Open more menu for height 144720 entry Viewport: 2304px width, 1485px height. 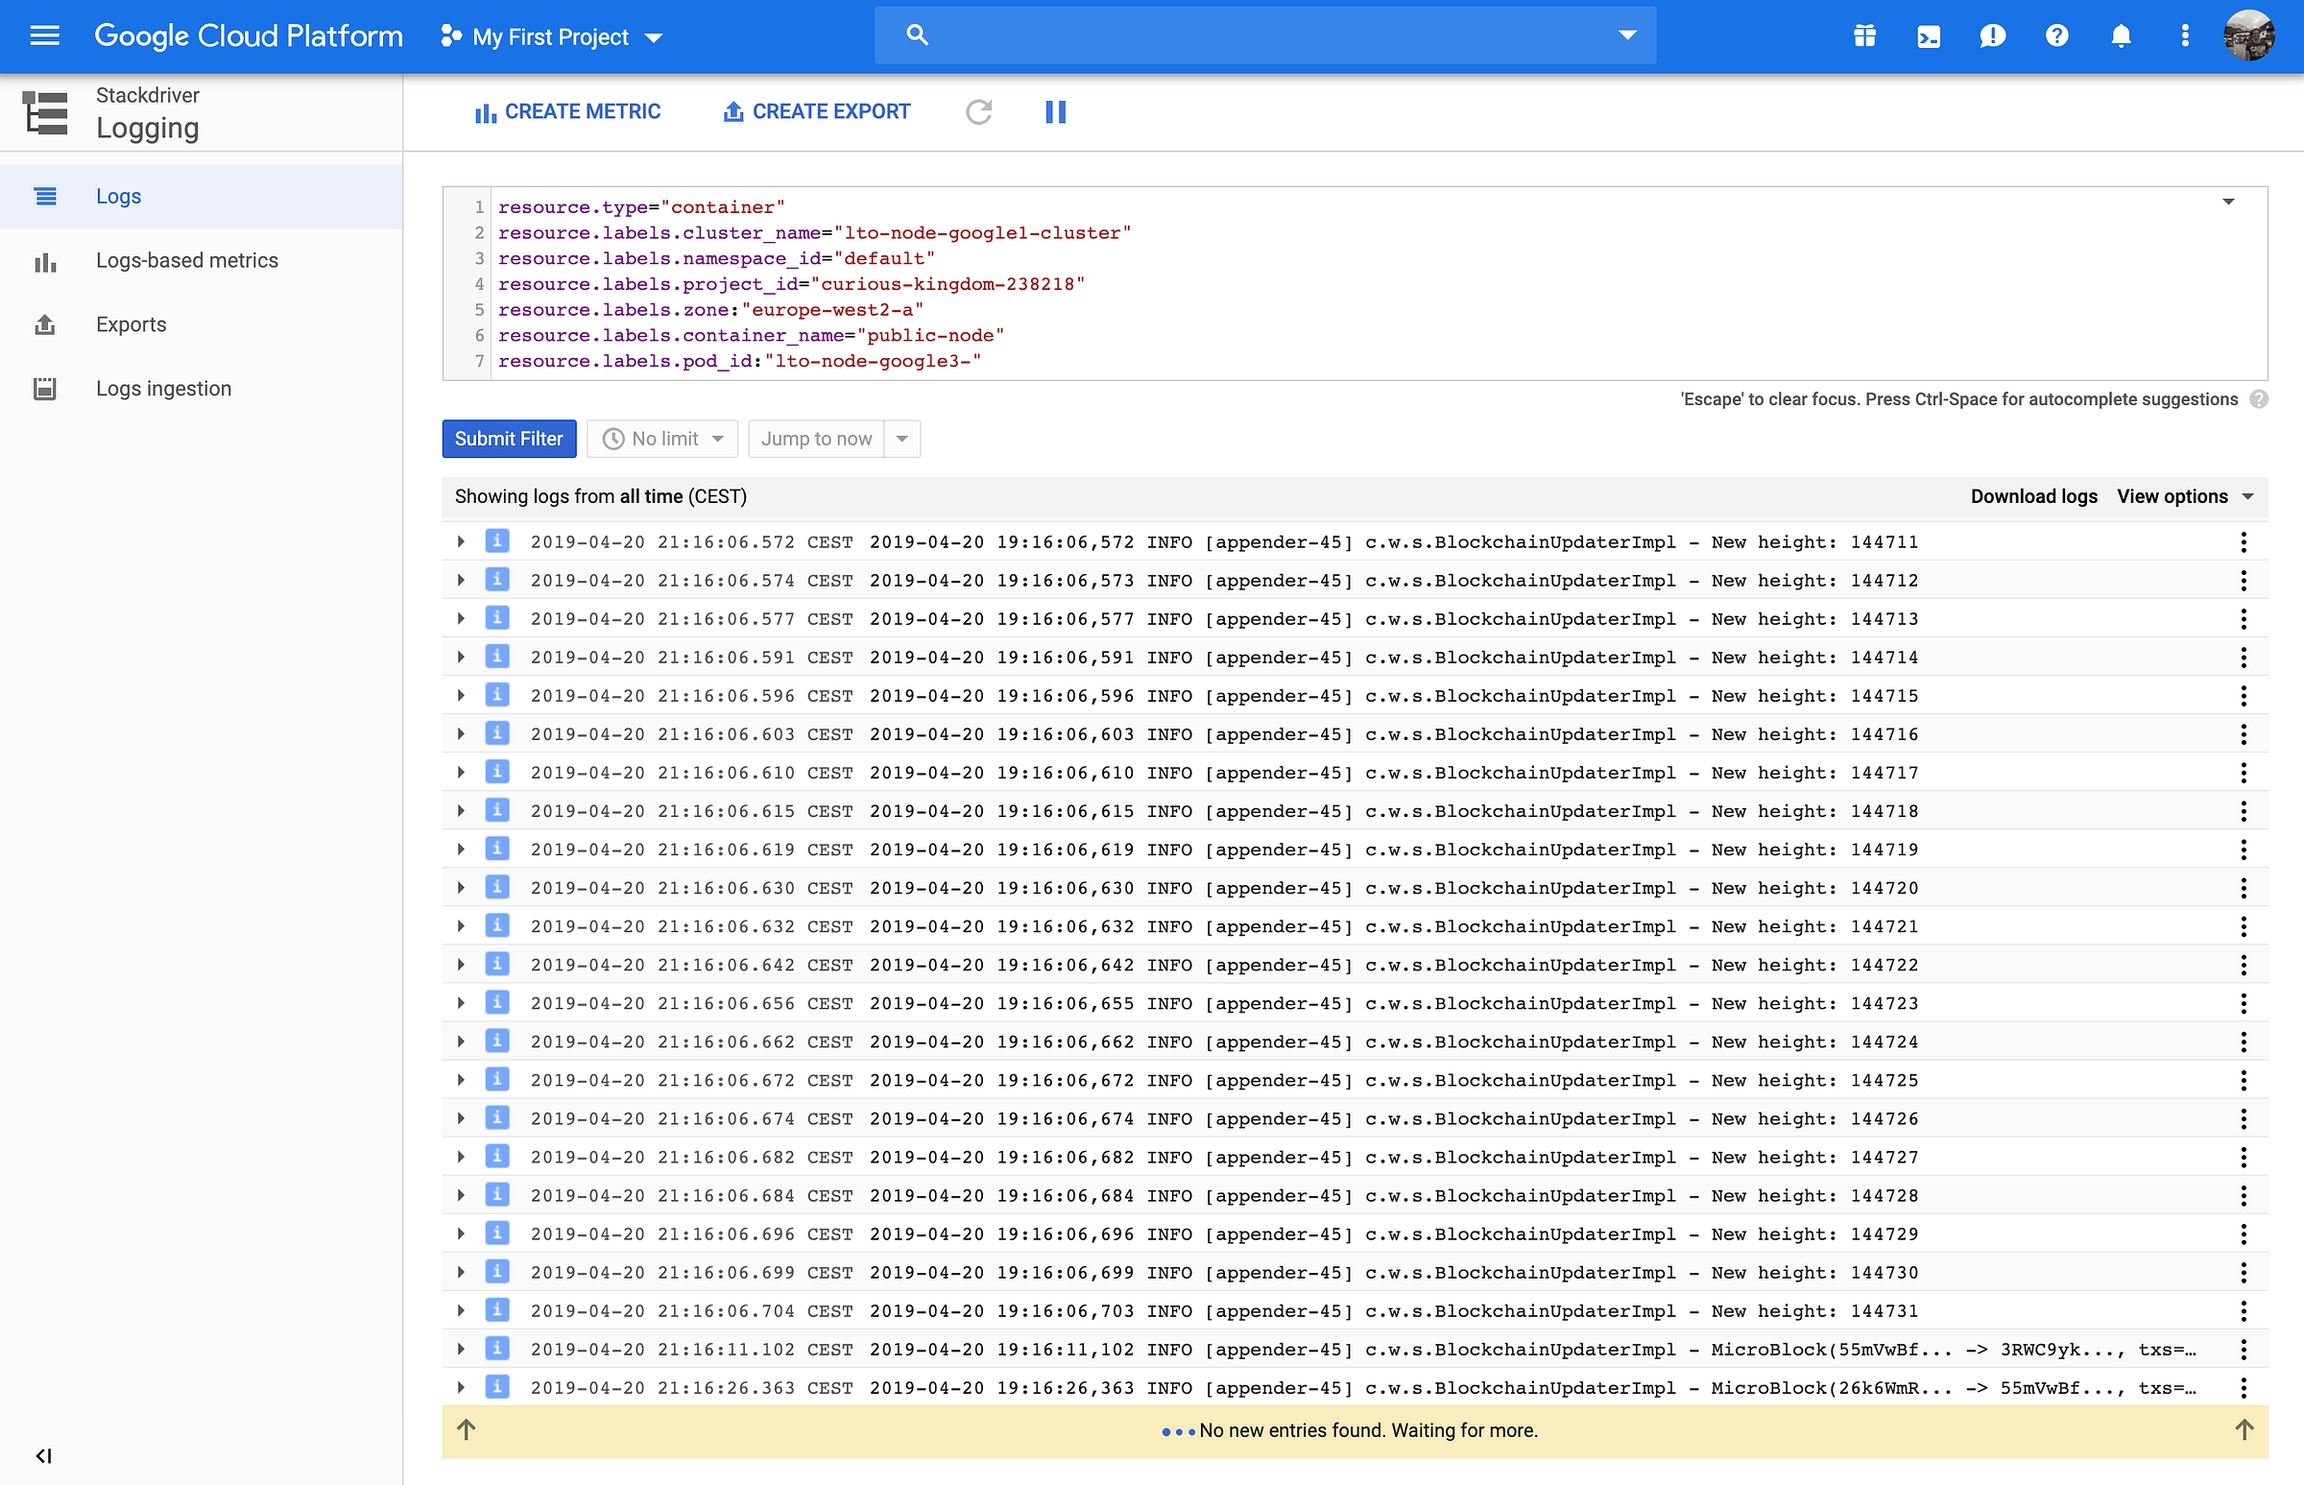tap(2243, 888)
